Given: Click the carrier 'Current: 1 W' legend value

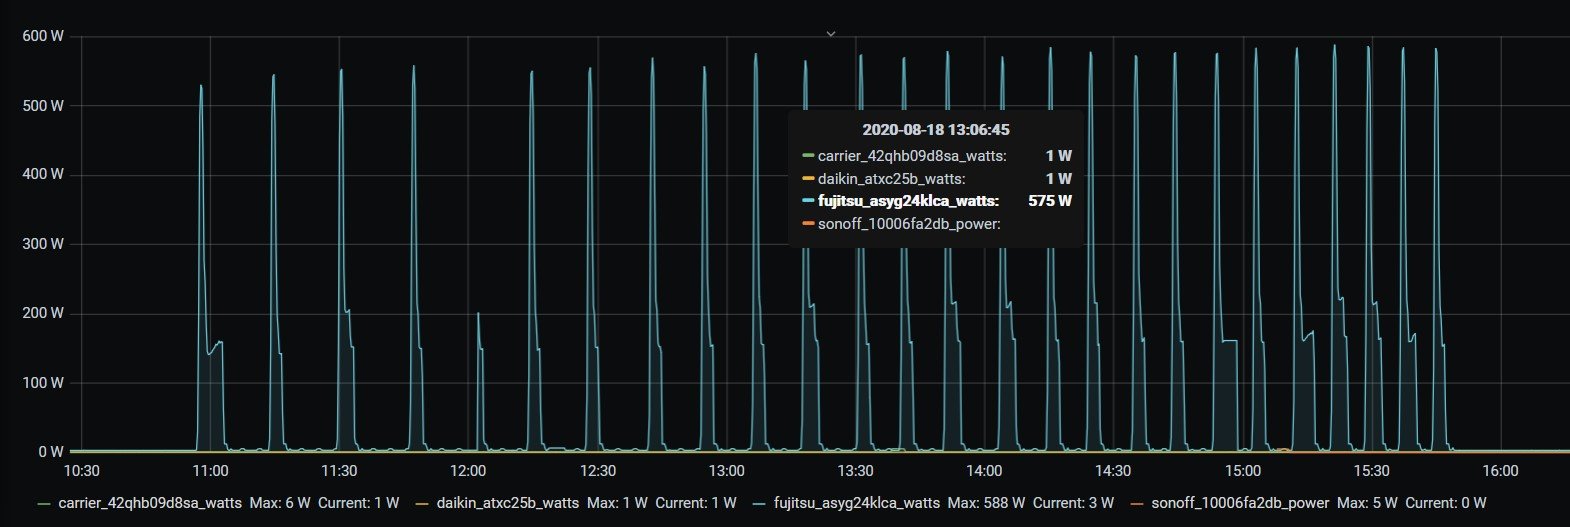Looking at the screenshot, I should (x=359, y=503).
